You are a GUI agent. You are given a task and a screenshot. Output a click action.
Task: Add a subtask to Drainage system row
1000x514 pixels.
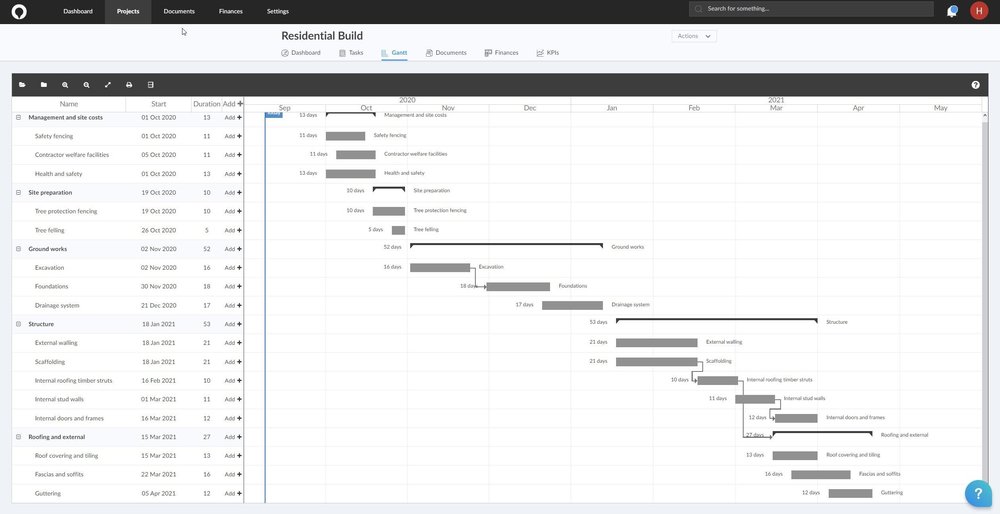coord(233,305)
